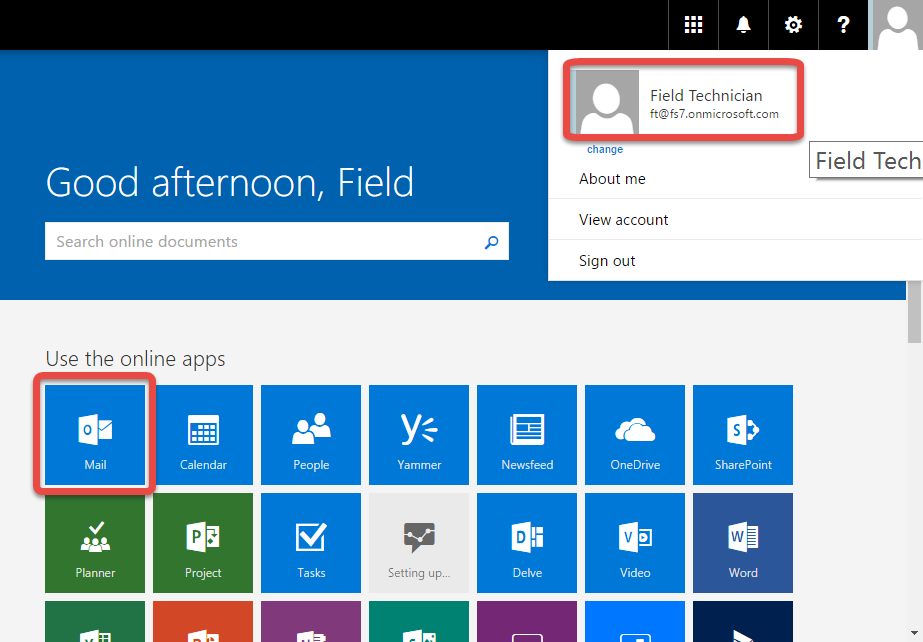
Task: Open the Calendar app tile
Action: tap(203, 435)
